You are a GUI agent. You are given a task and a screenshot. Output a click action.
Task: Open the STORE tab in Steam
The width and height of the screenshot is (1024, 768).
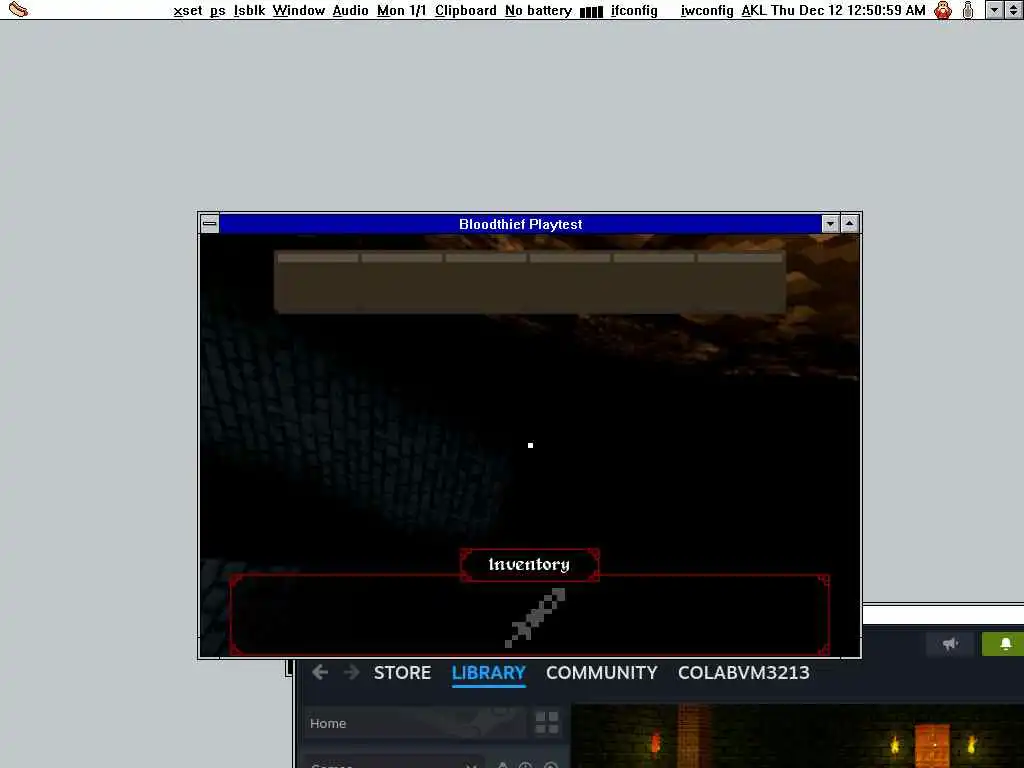(x=402, y=673)
